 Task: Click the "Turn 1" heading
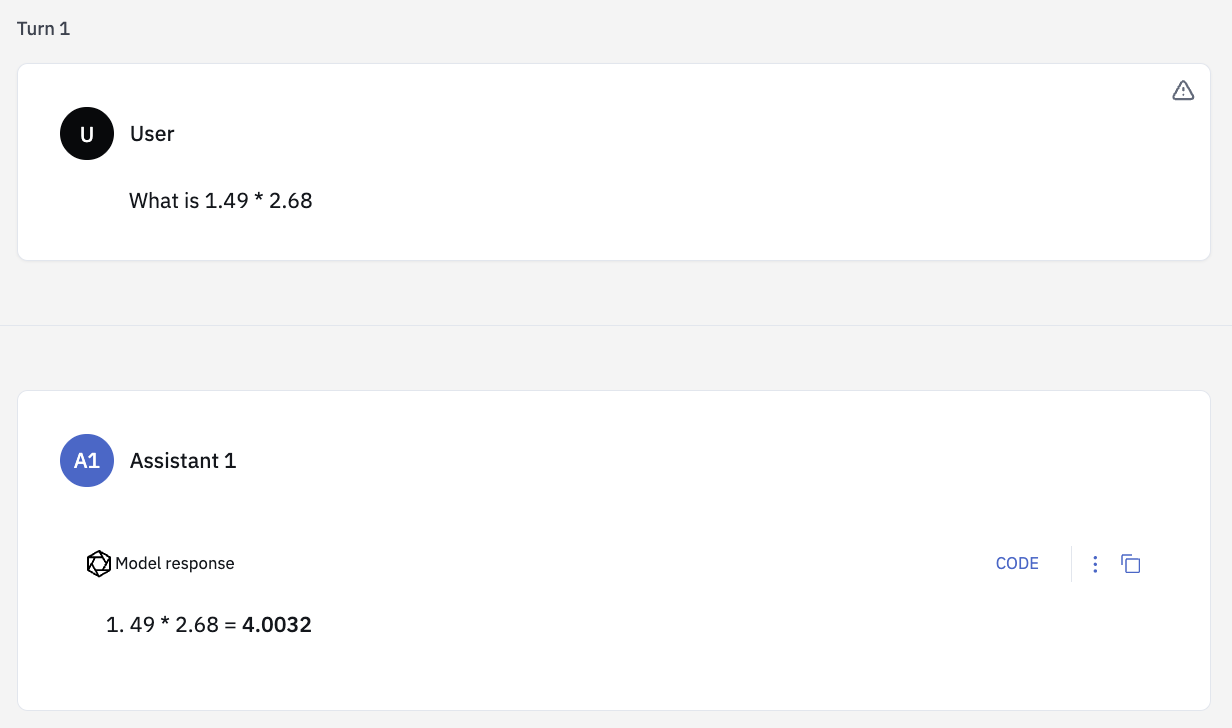(44, 28)
